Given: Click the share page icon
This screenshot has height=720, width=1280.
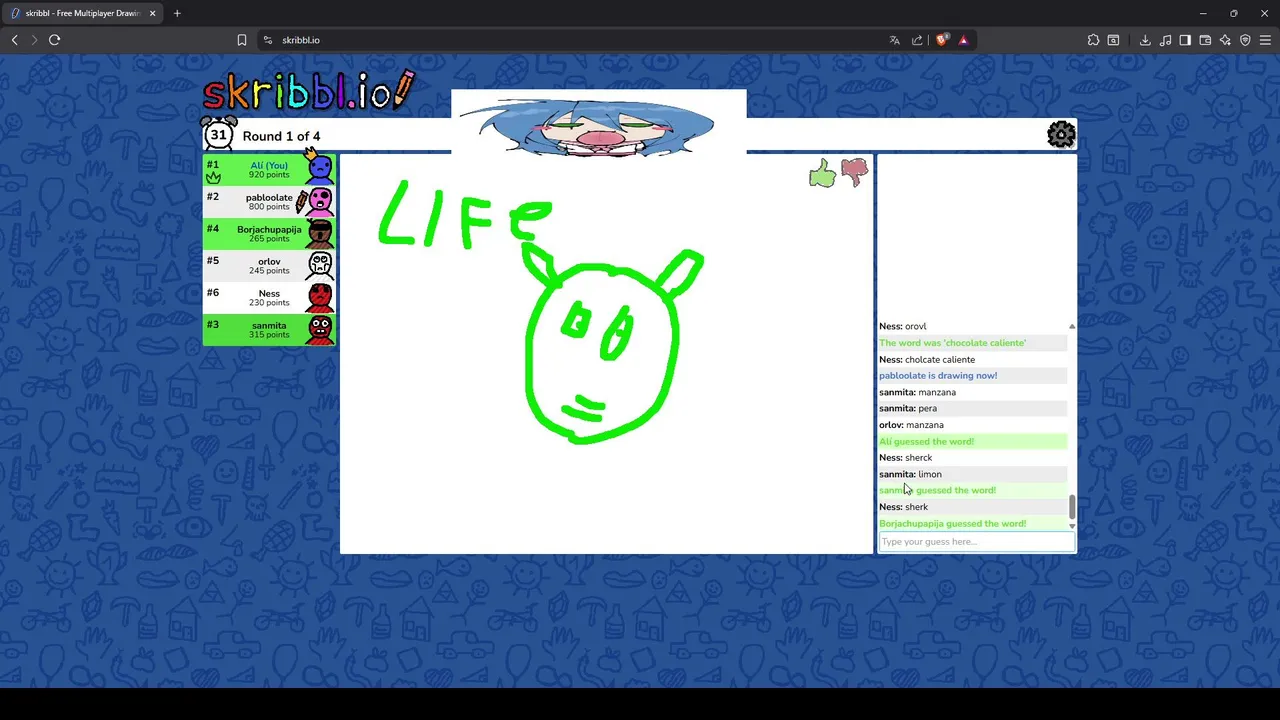Looking at the screenshot, I should [x=917, y=40].
